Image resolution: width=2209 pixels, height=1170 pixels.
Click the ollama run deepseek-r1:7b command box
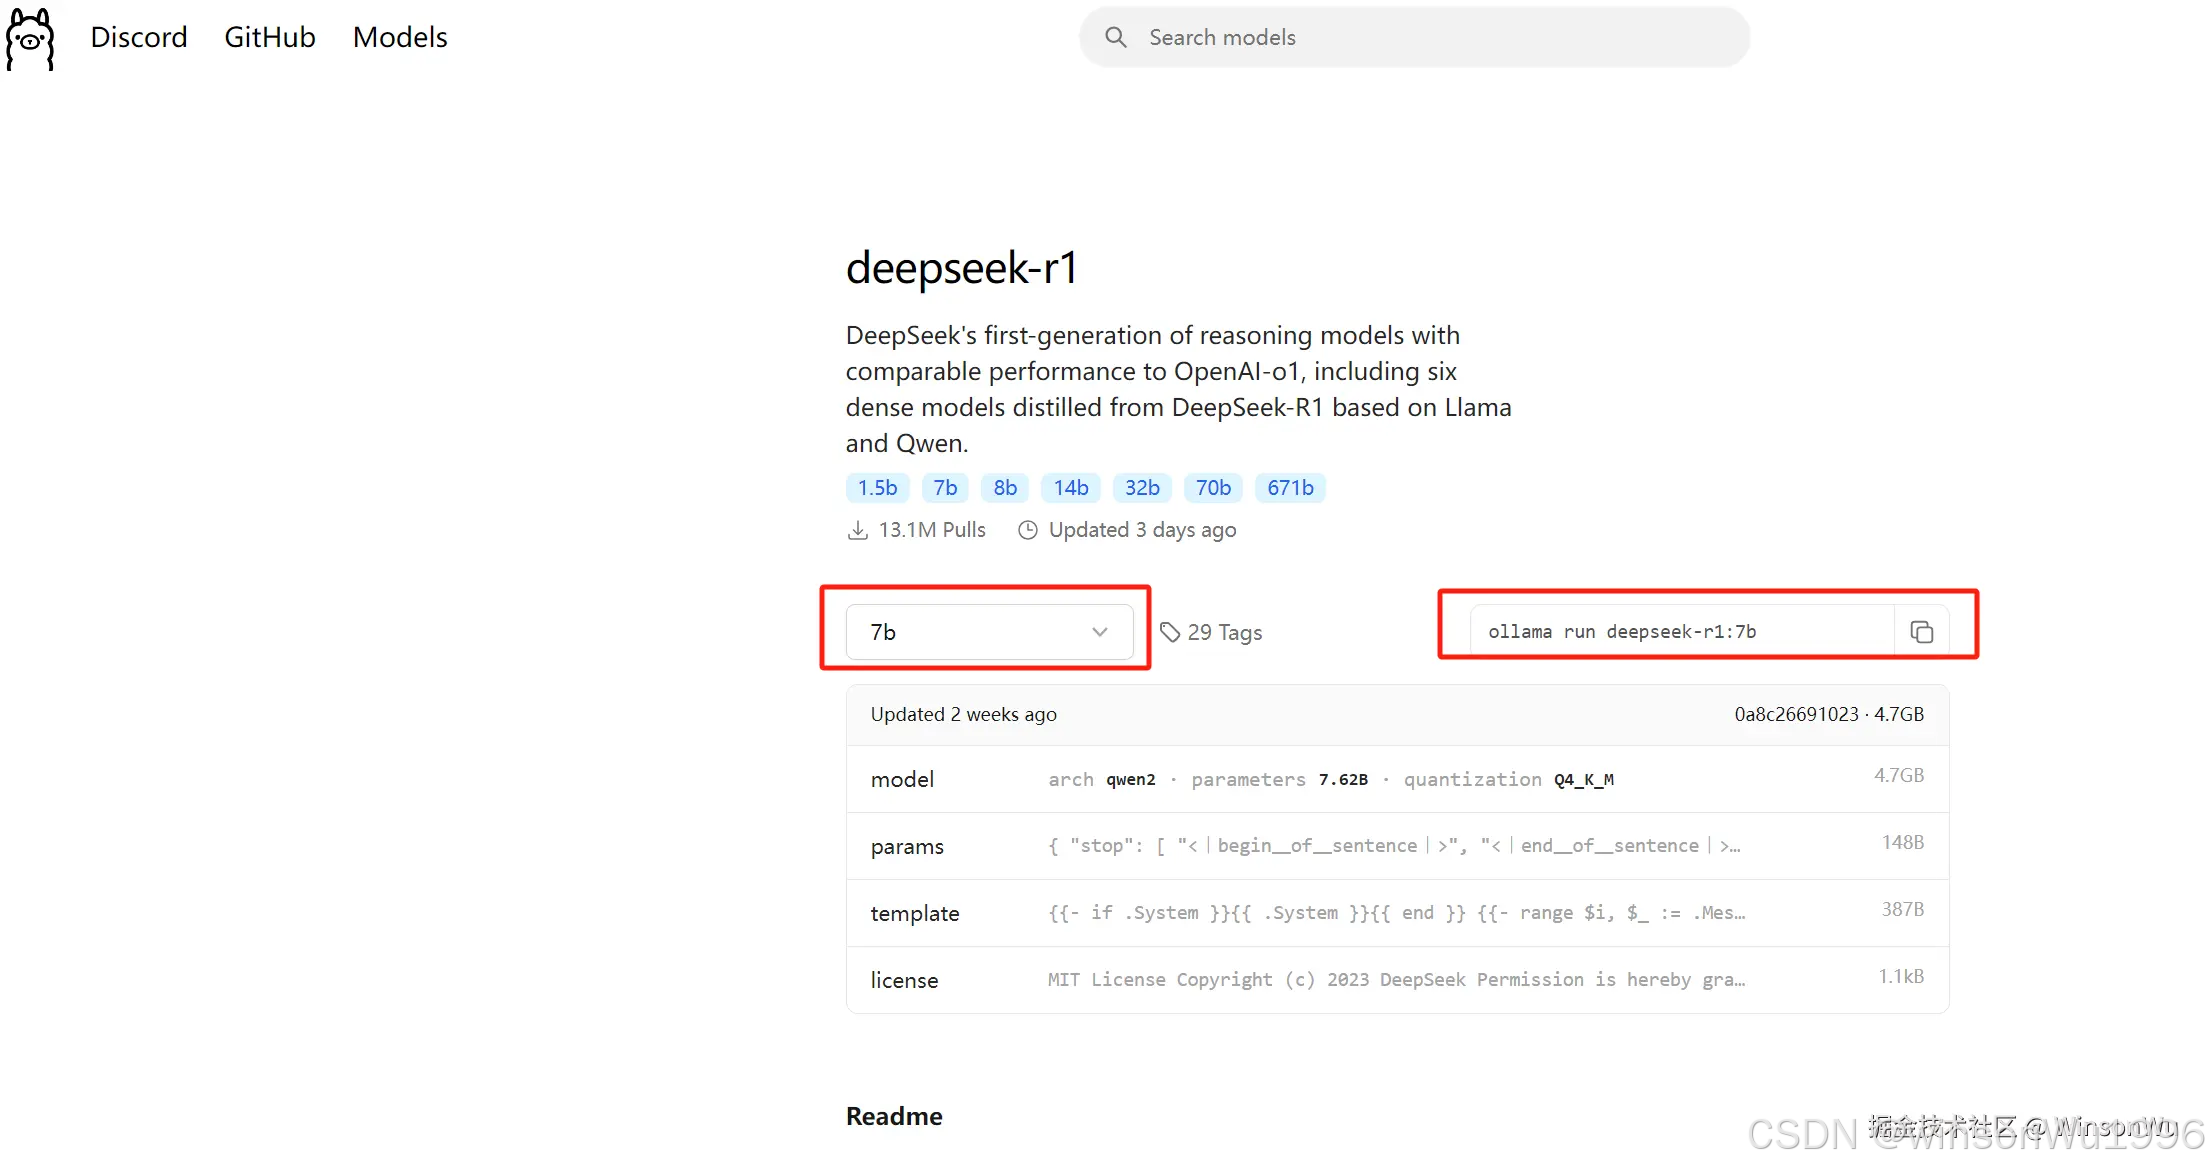pyautogui.click(x=1680, y=632)
